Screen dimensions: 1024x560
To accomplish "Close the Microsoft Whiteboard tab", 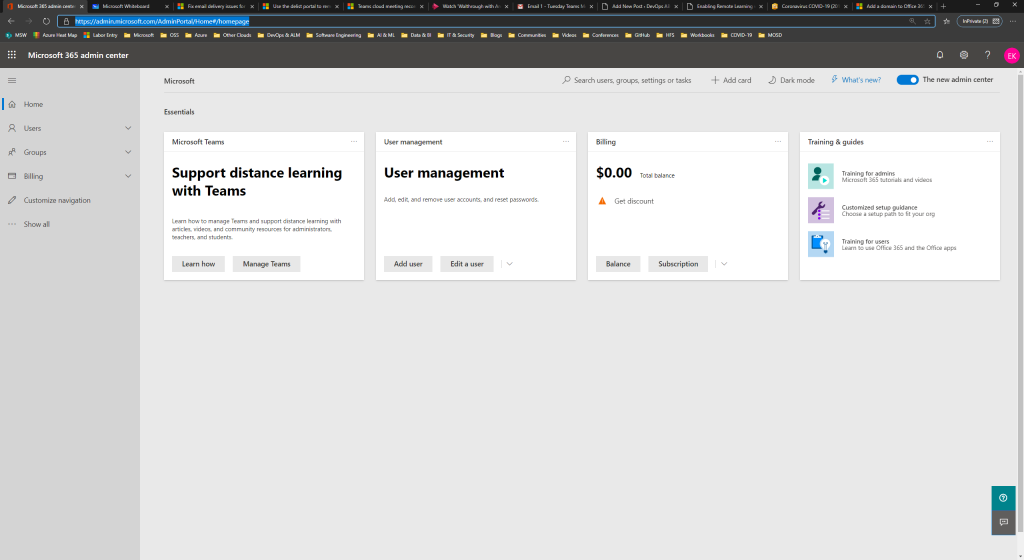I will 167,6.
